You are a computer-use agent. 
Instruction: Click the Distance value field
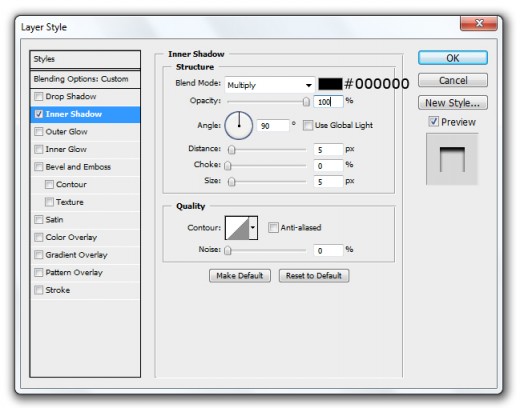point(328,150)
